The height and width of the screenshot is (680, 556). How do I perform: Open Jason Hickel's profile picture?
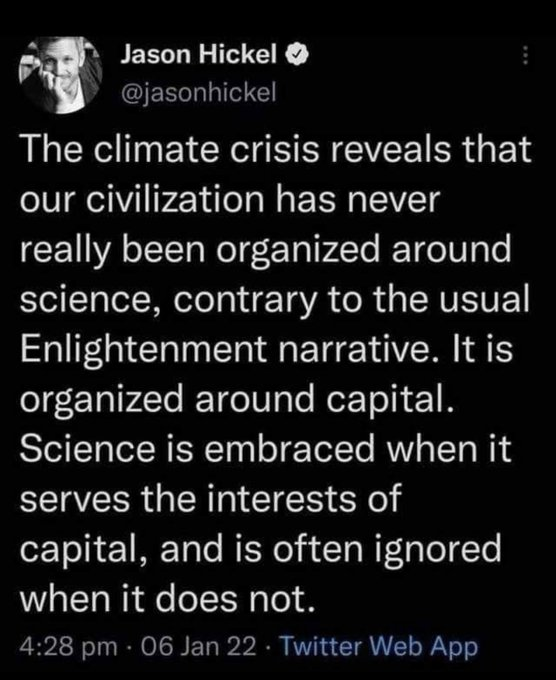(61, 74)
